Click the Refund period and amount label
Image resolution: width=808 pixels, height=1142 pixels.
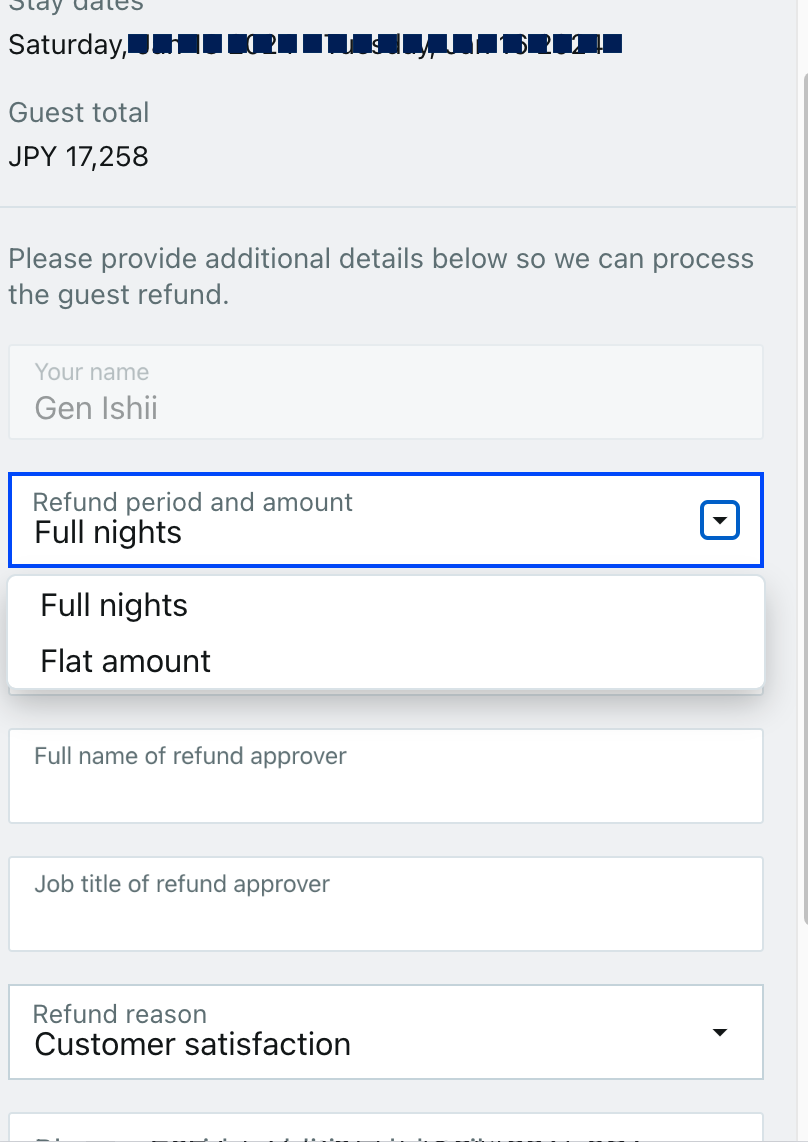pos(193,502)
